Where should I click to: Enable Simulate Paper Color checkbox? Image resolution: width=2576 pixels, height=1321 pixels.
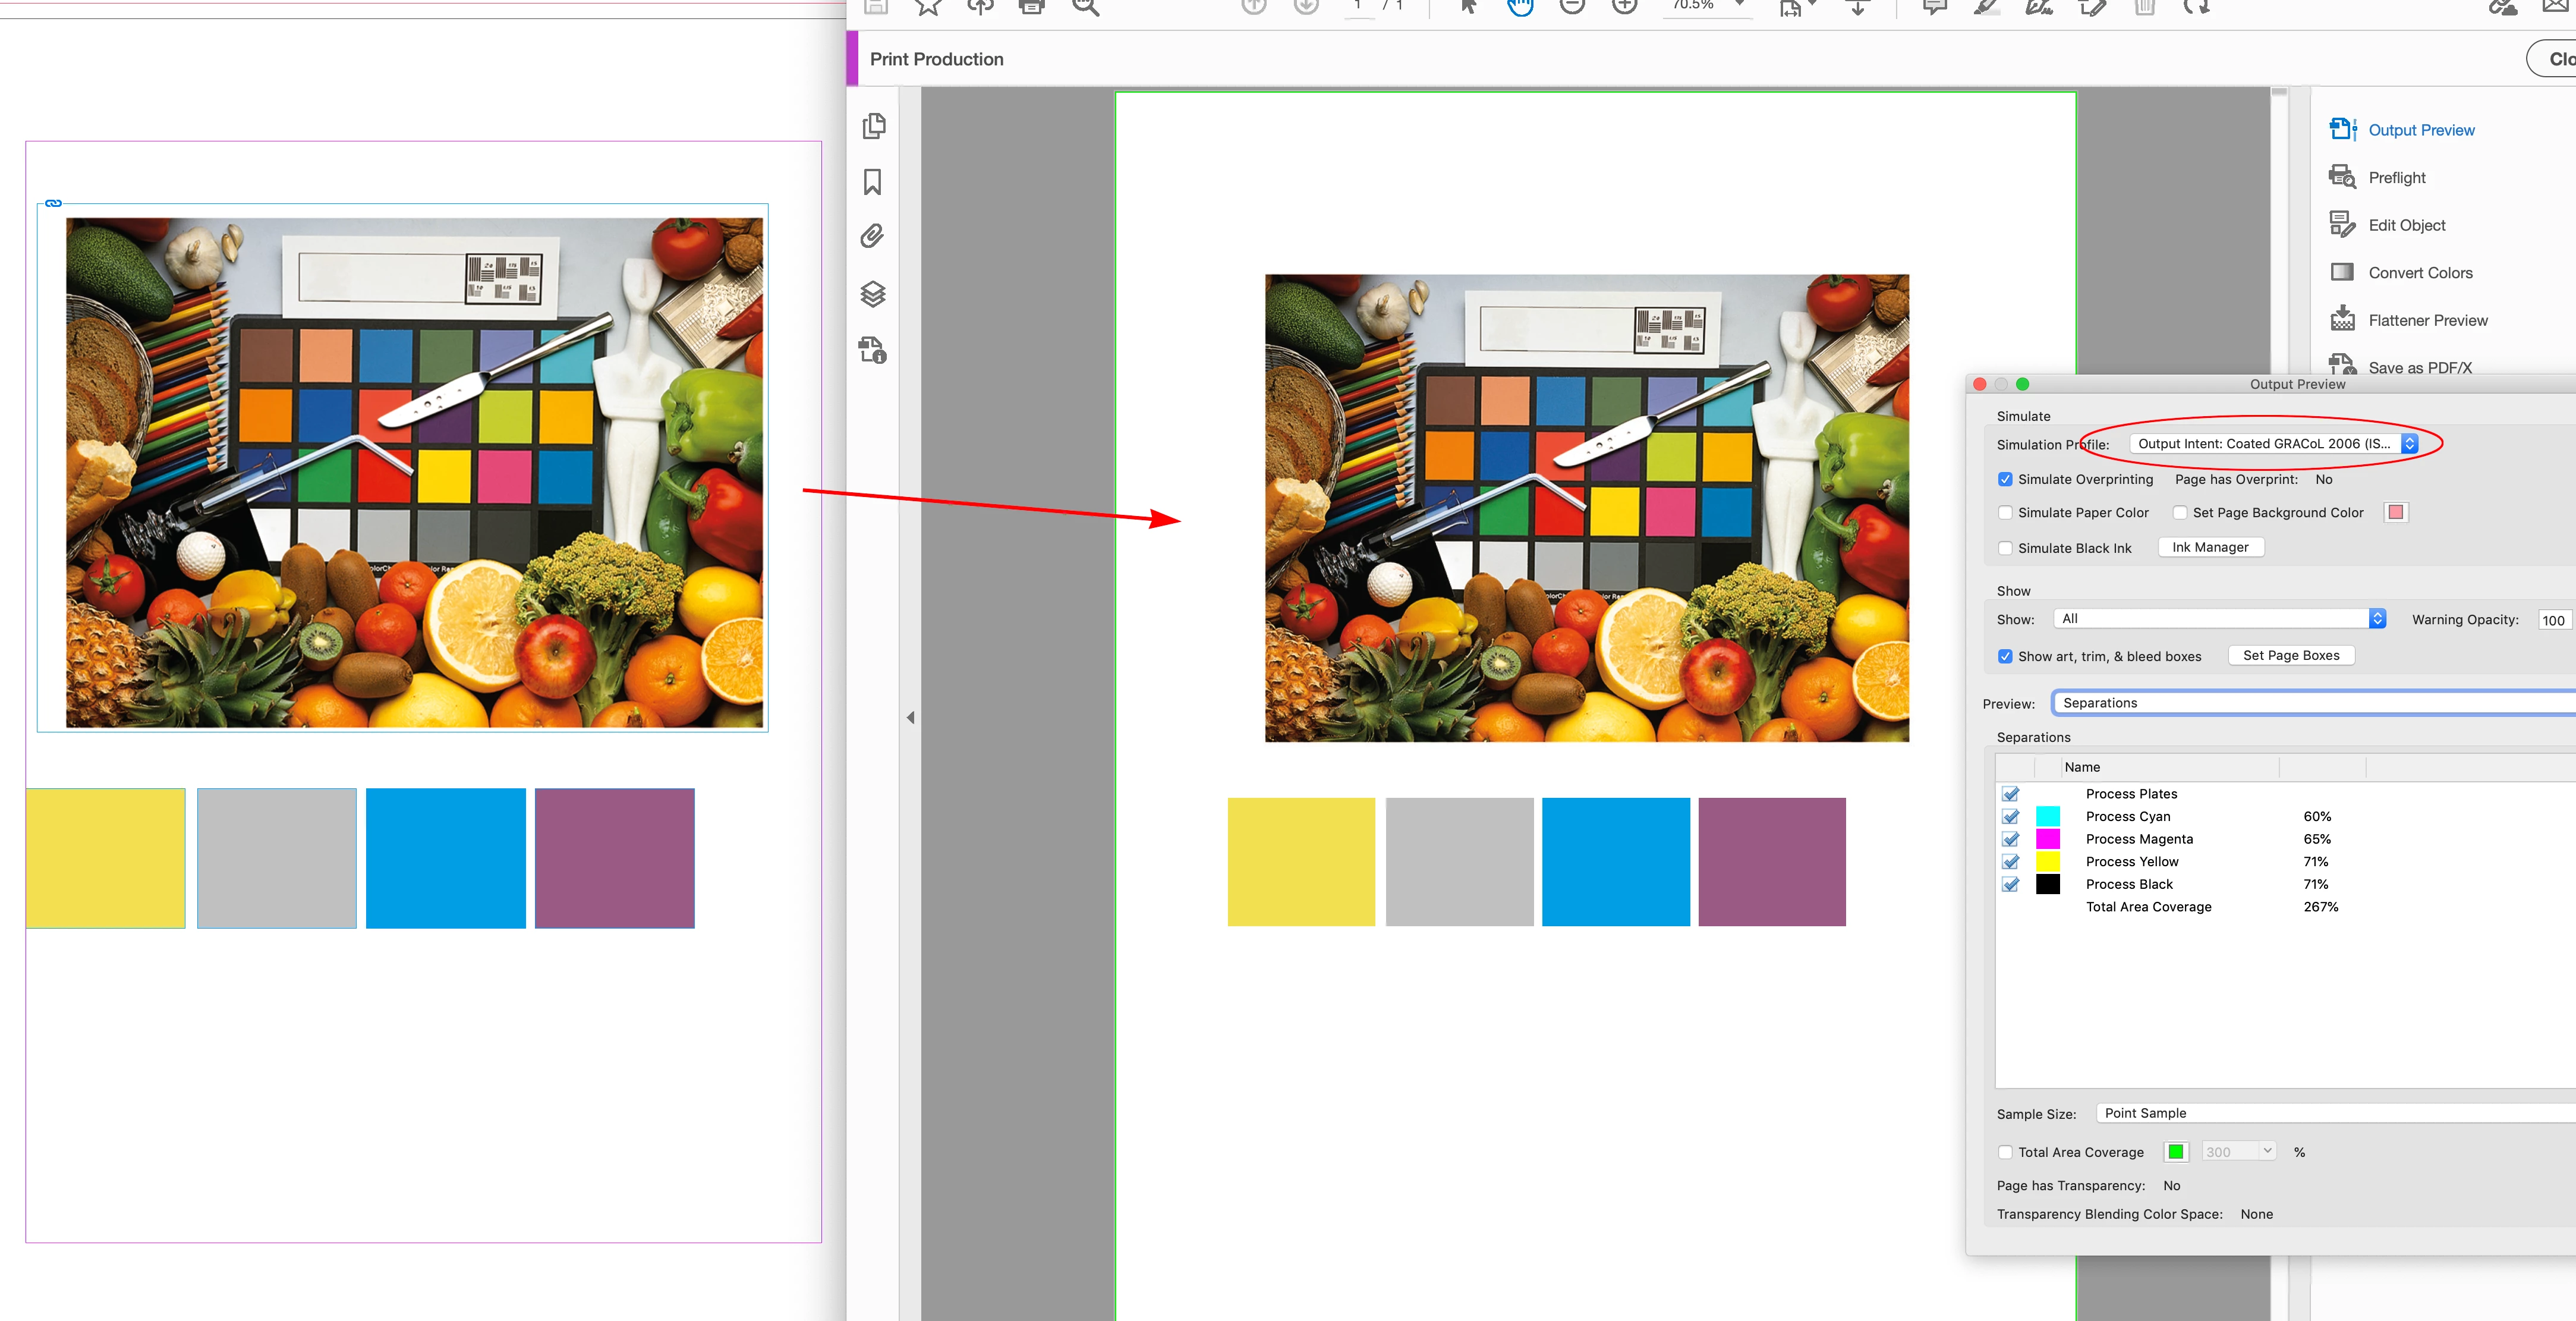click(2005, 513)
